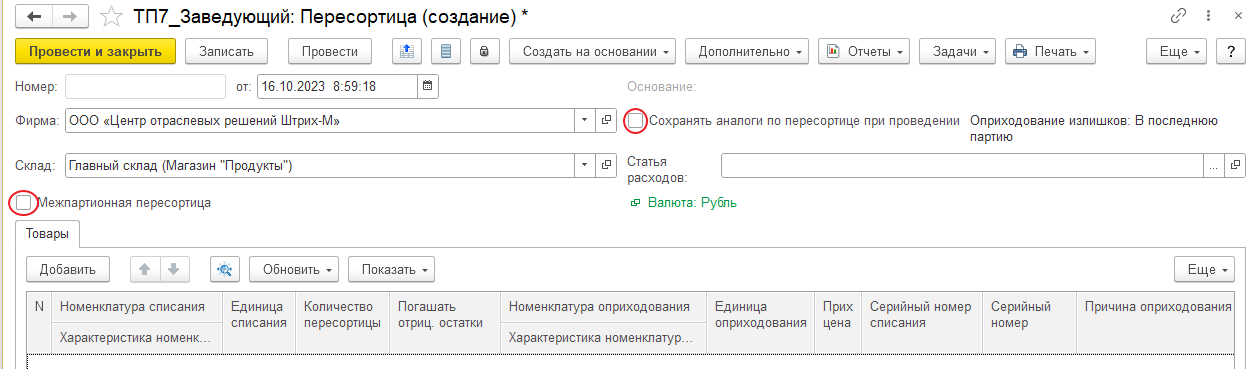Image resolution: width=1251 pixels, height=369 pixels.
Task: Click the Склад field with Главный склад
Action: pos(320,165)
